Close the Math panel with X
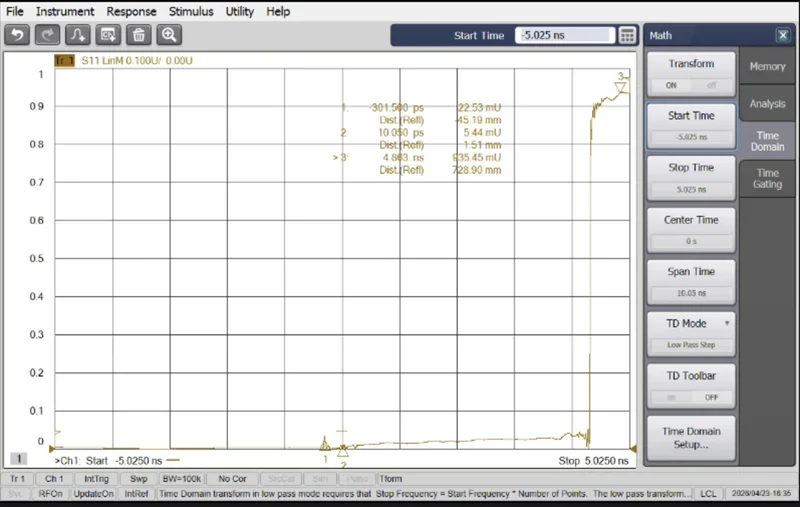The width and height of the screenshot is (800, 507). point(782,35)
